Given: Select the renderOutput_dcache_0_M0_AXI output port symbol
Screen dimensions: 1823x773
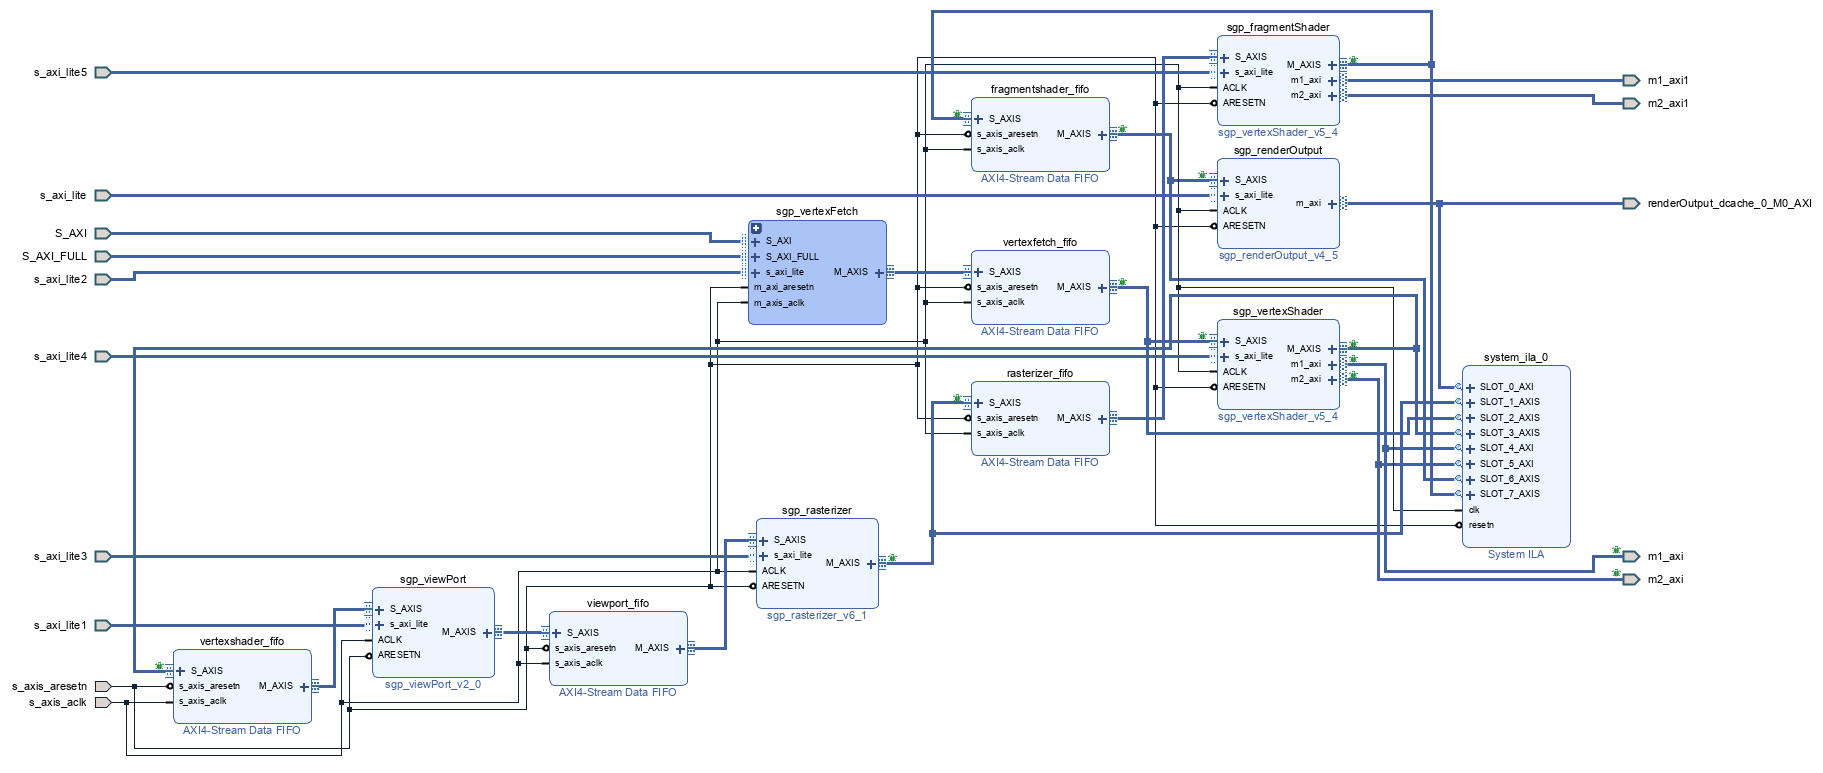Looking at the screenshot, I should click(1631, 203).
